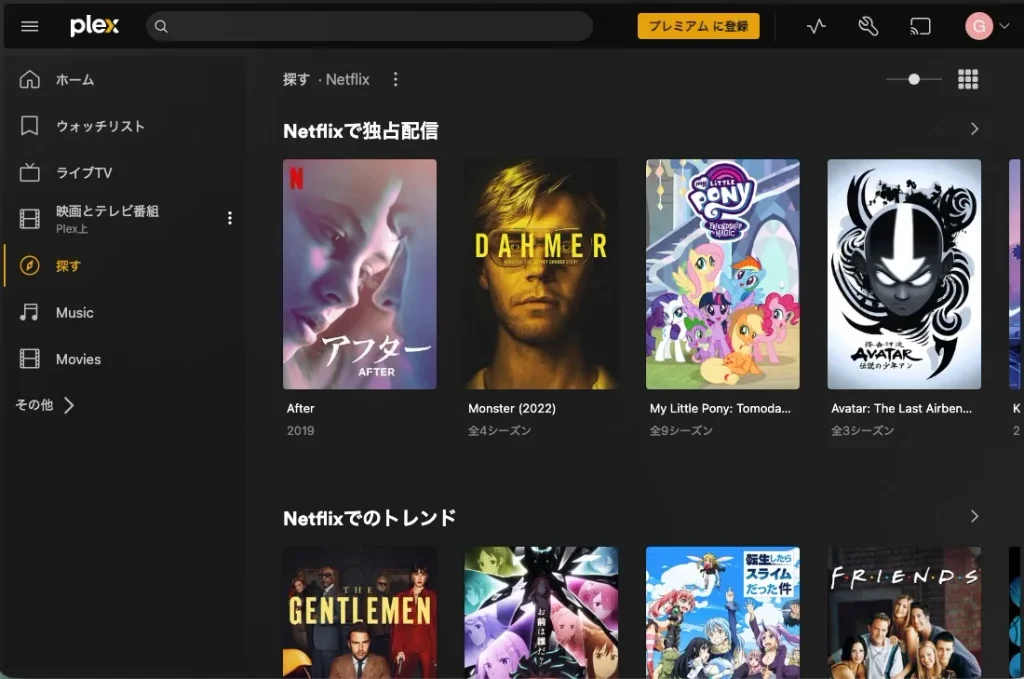Open three-dot menu next to Netflix
The image size is (1024, 679).
point(395,79)
